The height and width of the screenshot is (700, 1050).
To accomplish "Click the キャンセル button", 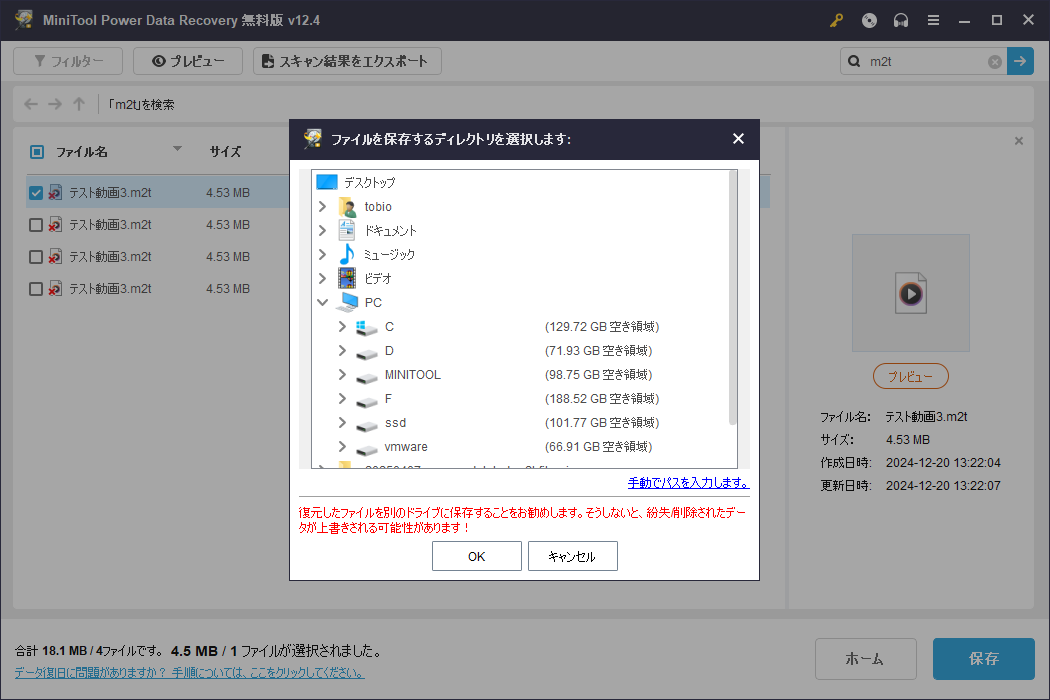I will point(573,556).
